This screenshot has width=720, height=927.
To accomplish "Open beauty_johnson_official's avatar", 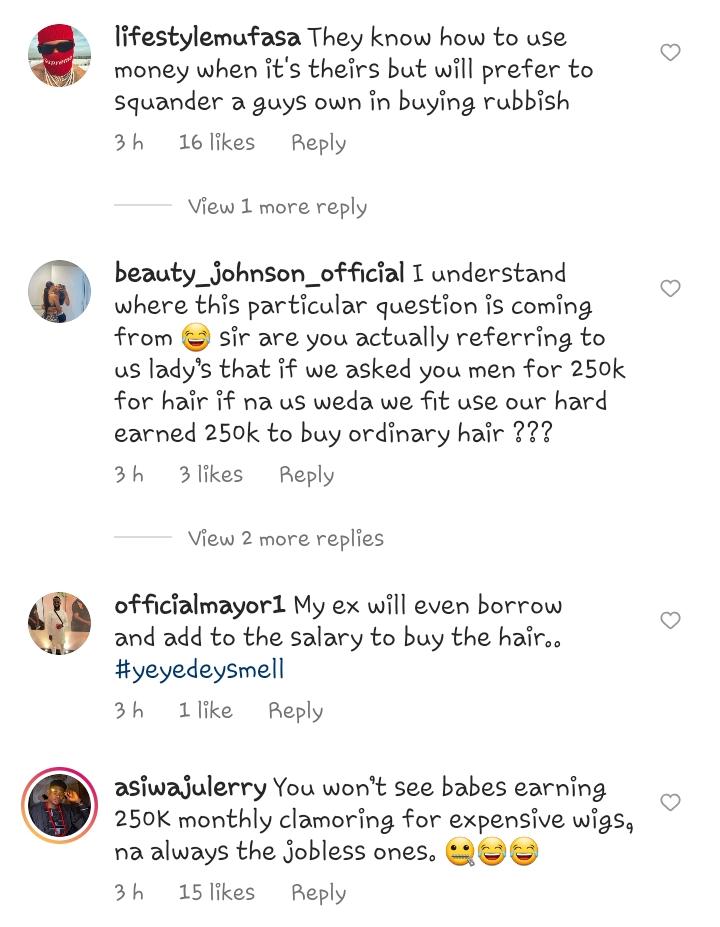I will coord(60,291).
